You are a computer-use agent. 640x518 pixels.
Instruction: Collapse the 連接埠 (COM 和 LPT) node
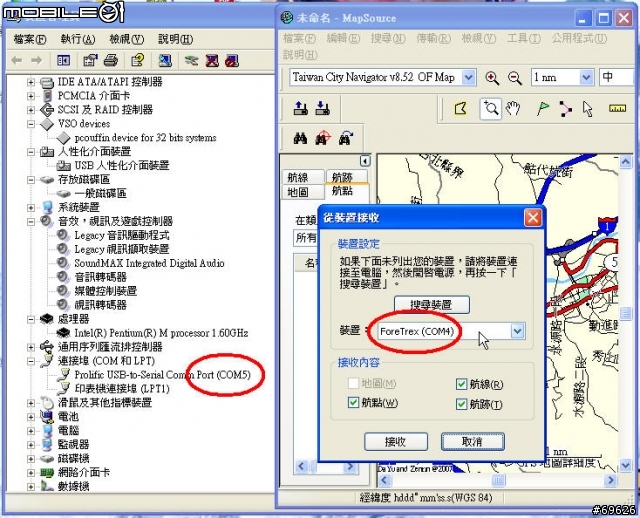pyautogui.click(x=31, y=361)
